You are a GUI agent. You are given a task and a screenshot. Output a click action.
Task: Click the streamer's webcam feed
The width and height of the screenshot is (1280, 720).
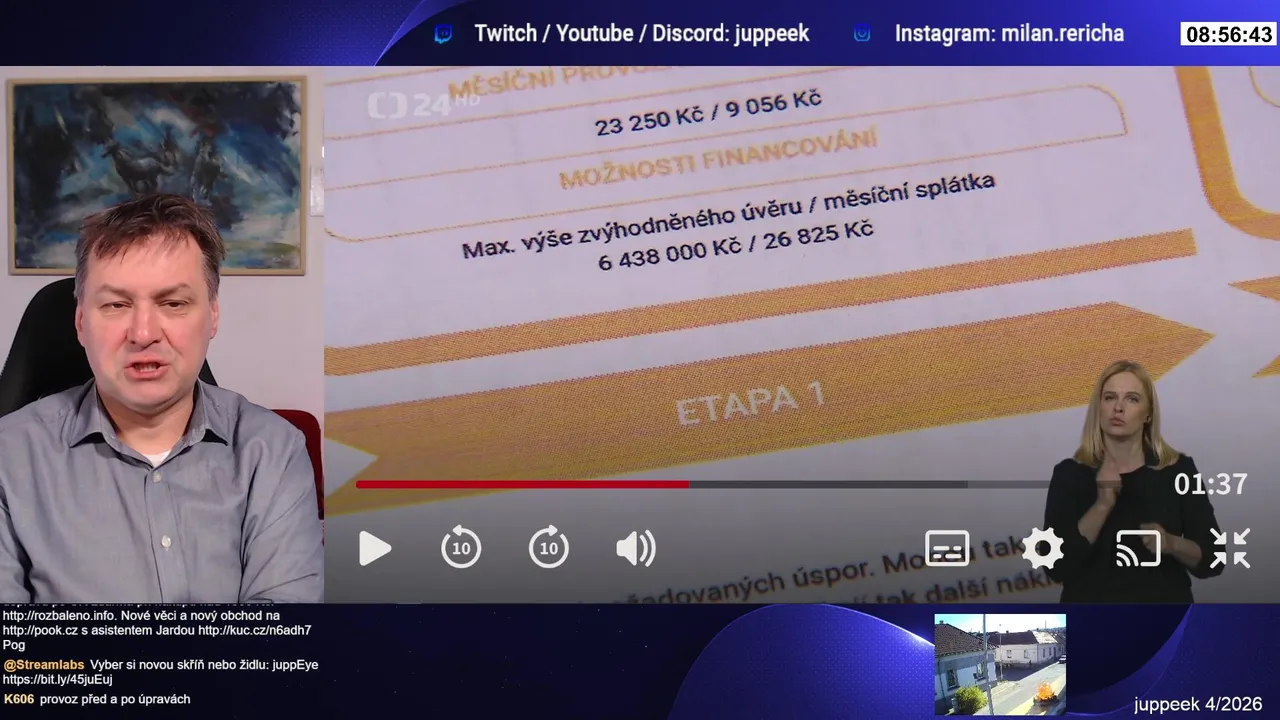tap(161, 335)
